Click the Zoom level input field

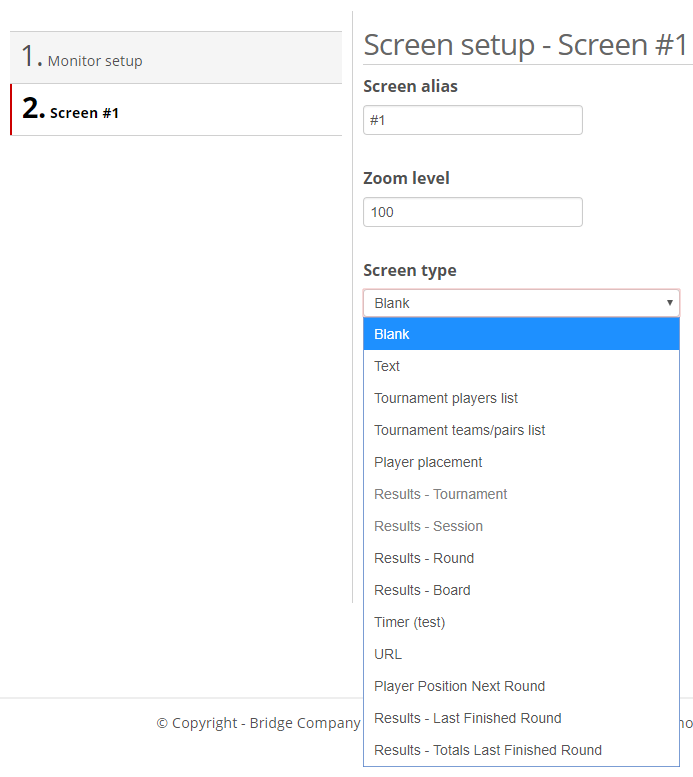click(472, 212)
